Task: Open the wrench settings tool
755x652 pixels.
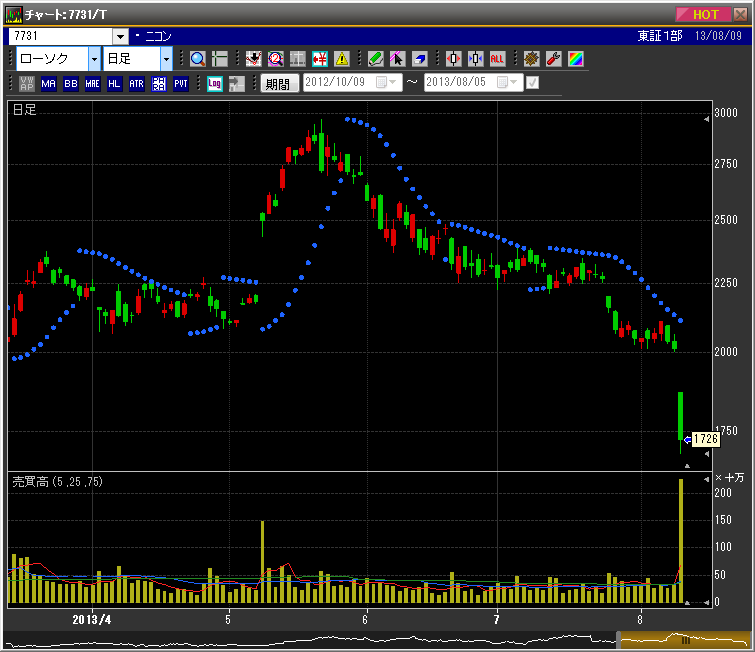Action: (x=553, y=59)
